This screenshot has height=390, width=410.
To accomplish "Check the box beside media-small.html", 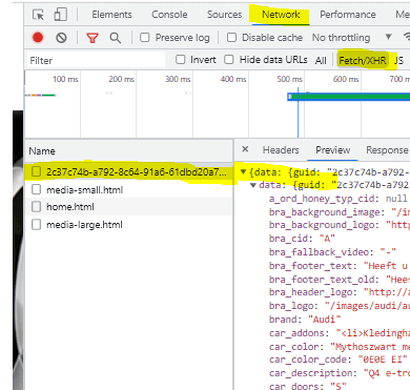I will tap(36, 190).
